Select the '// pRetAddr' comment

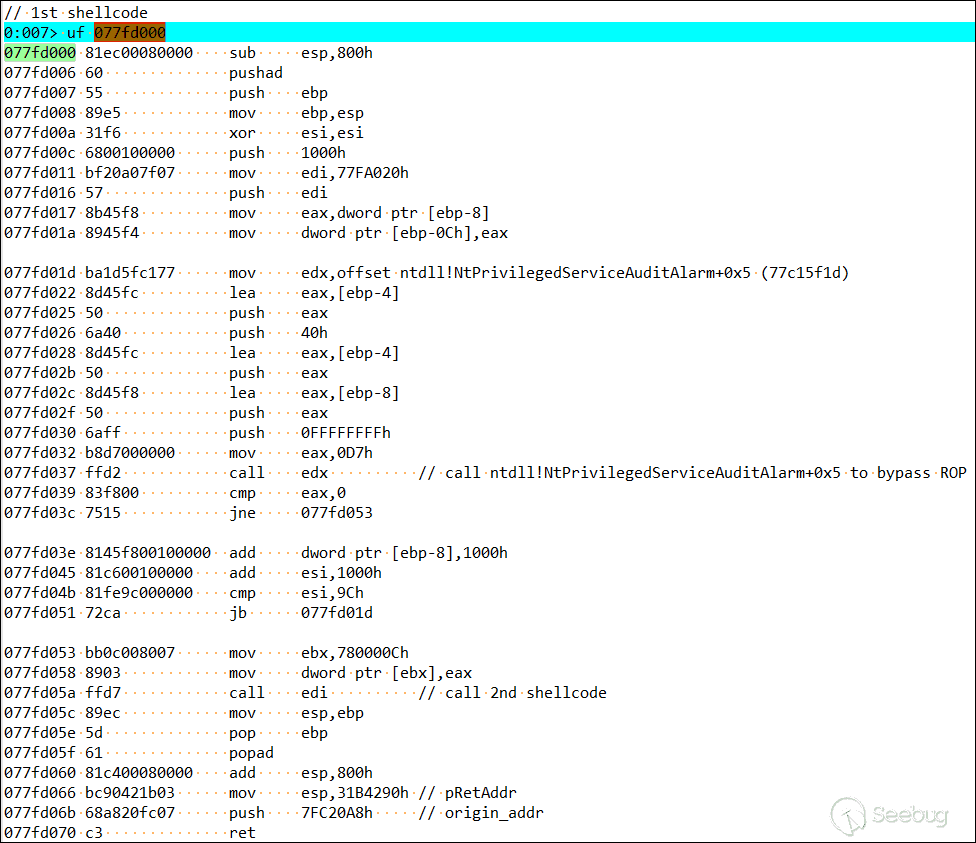click(467, 793)
